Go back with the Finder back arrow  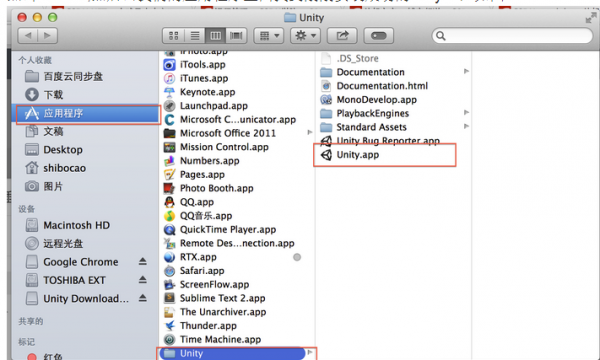tap(28, 36)
